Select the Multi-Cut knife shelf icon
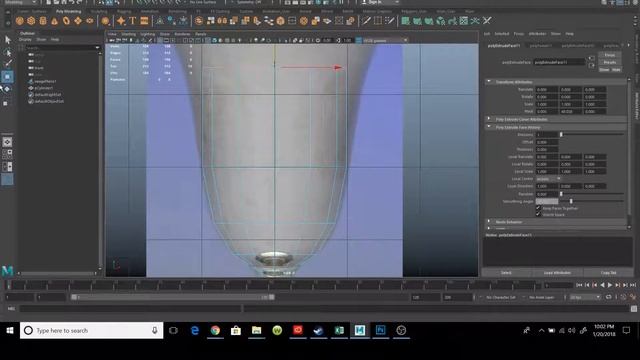This screenshot has height=360, width=640. tap(367, 21)
